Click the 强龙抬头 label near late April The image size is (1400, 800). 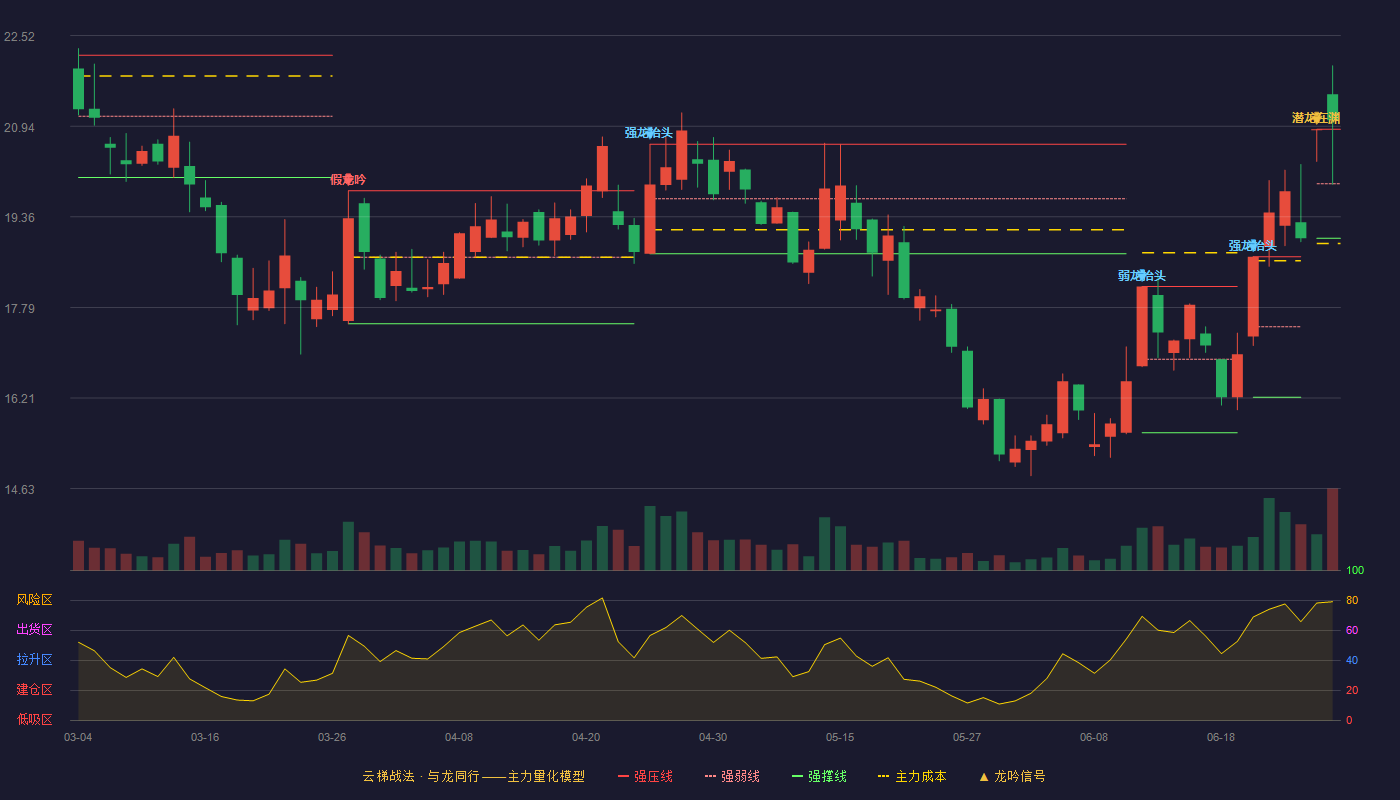point(649,132)
